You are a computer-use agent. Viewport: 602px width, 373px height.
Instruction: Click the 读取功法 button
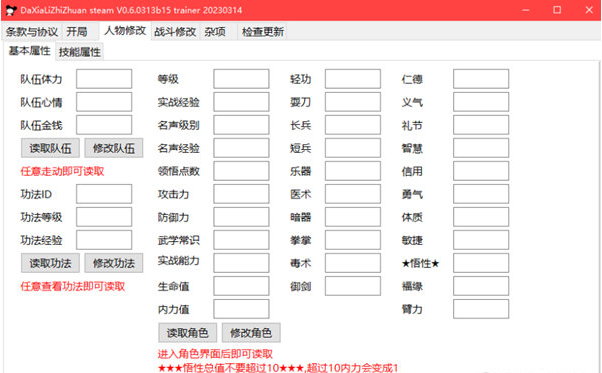coord(50,263)
